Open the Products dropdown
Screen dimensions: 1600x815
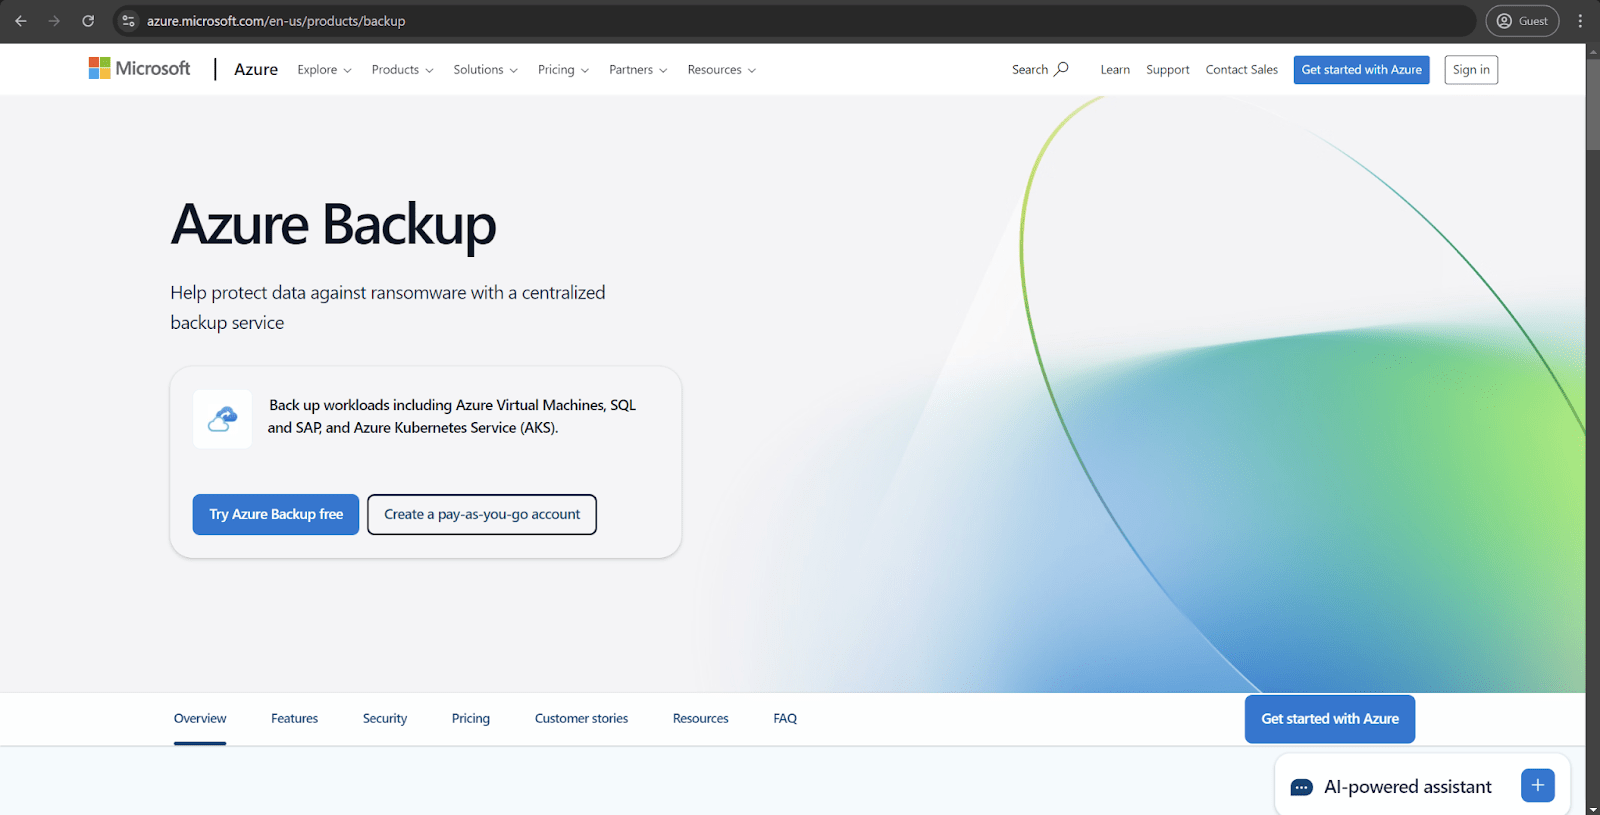tap(402, 70)
